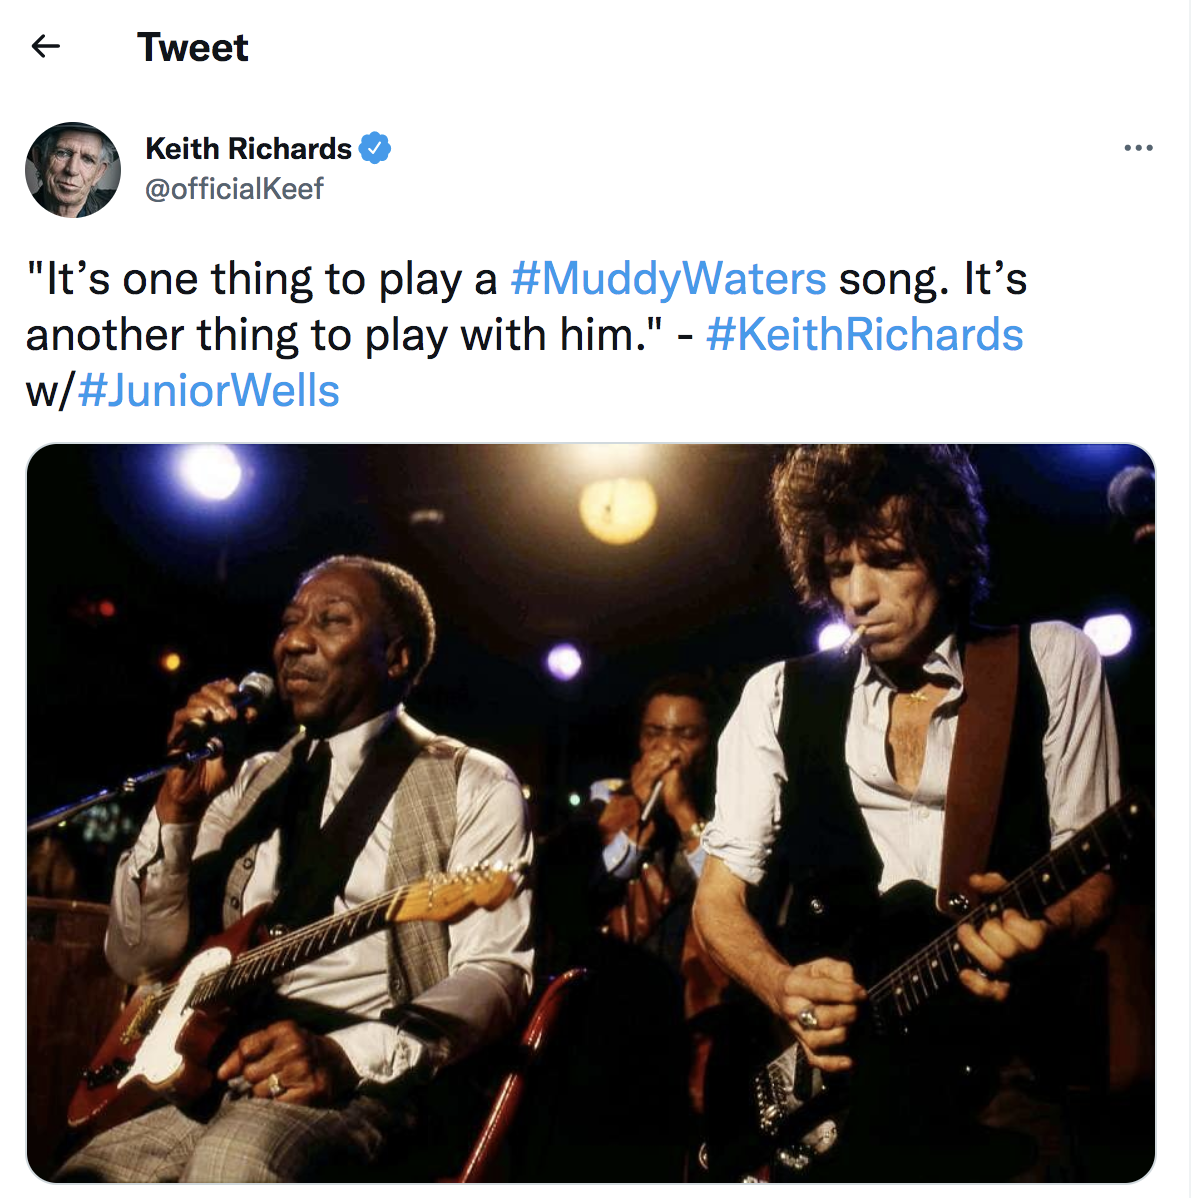Click the blue verified badge icon
The image size is (1198, 1198).
pos(377,148)
